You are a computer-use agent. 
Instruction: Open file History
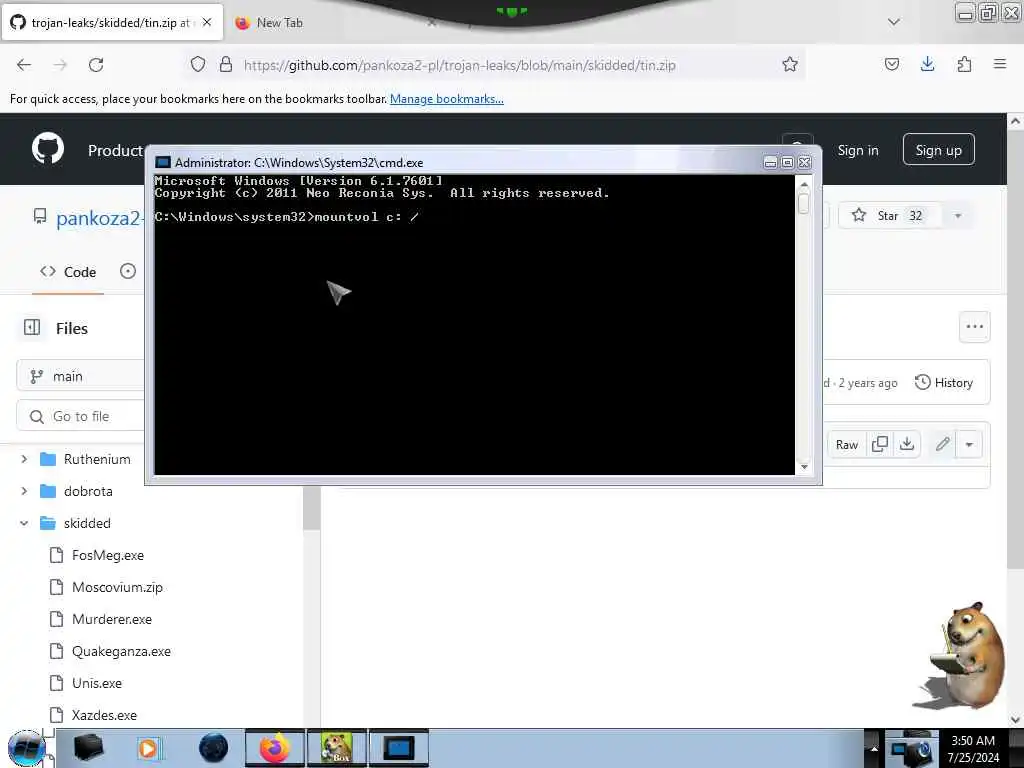pos(944,383)
